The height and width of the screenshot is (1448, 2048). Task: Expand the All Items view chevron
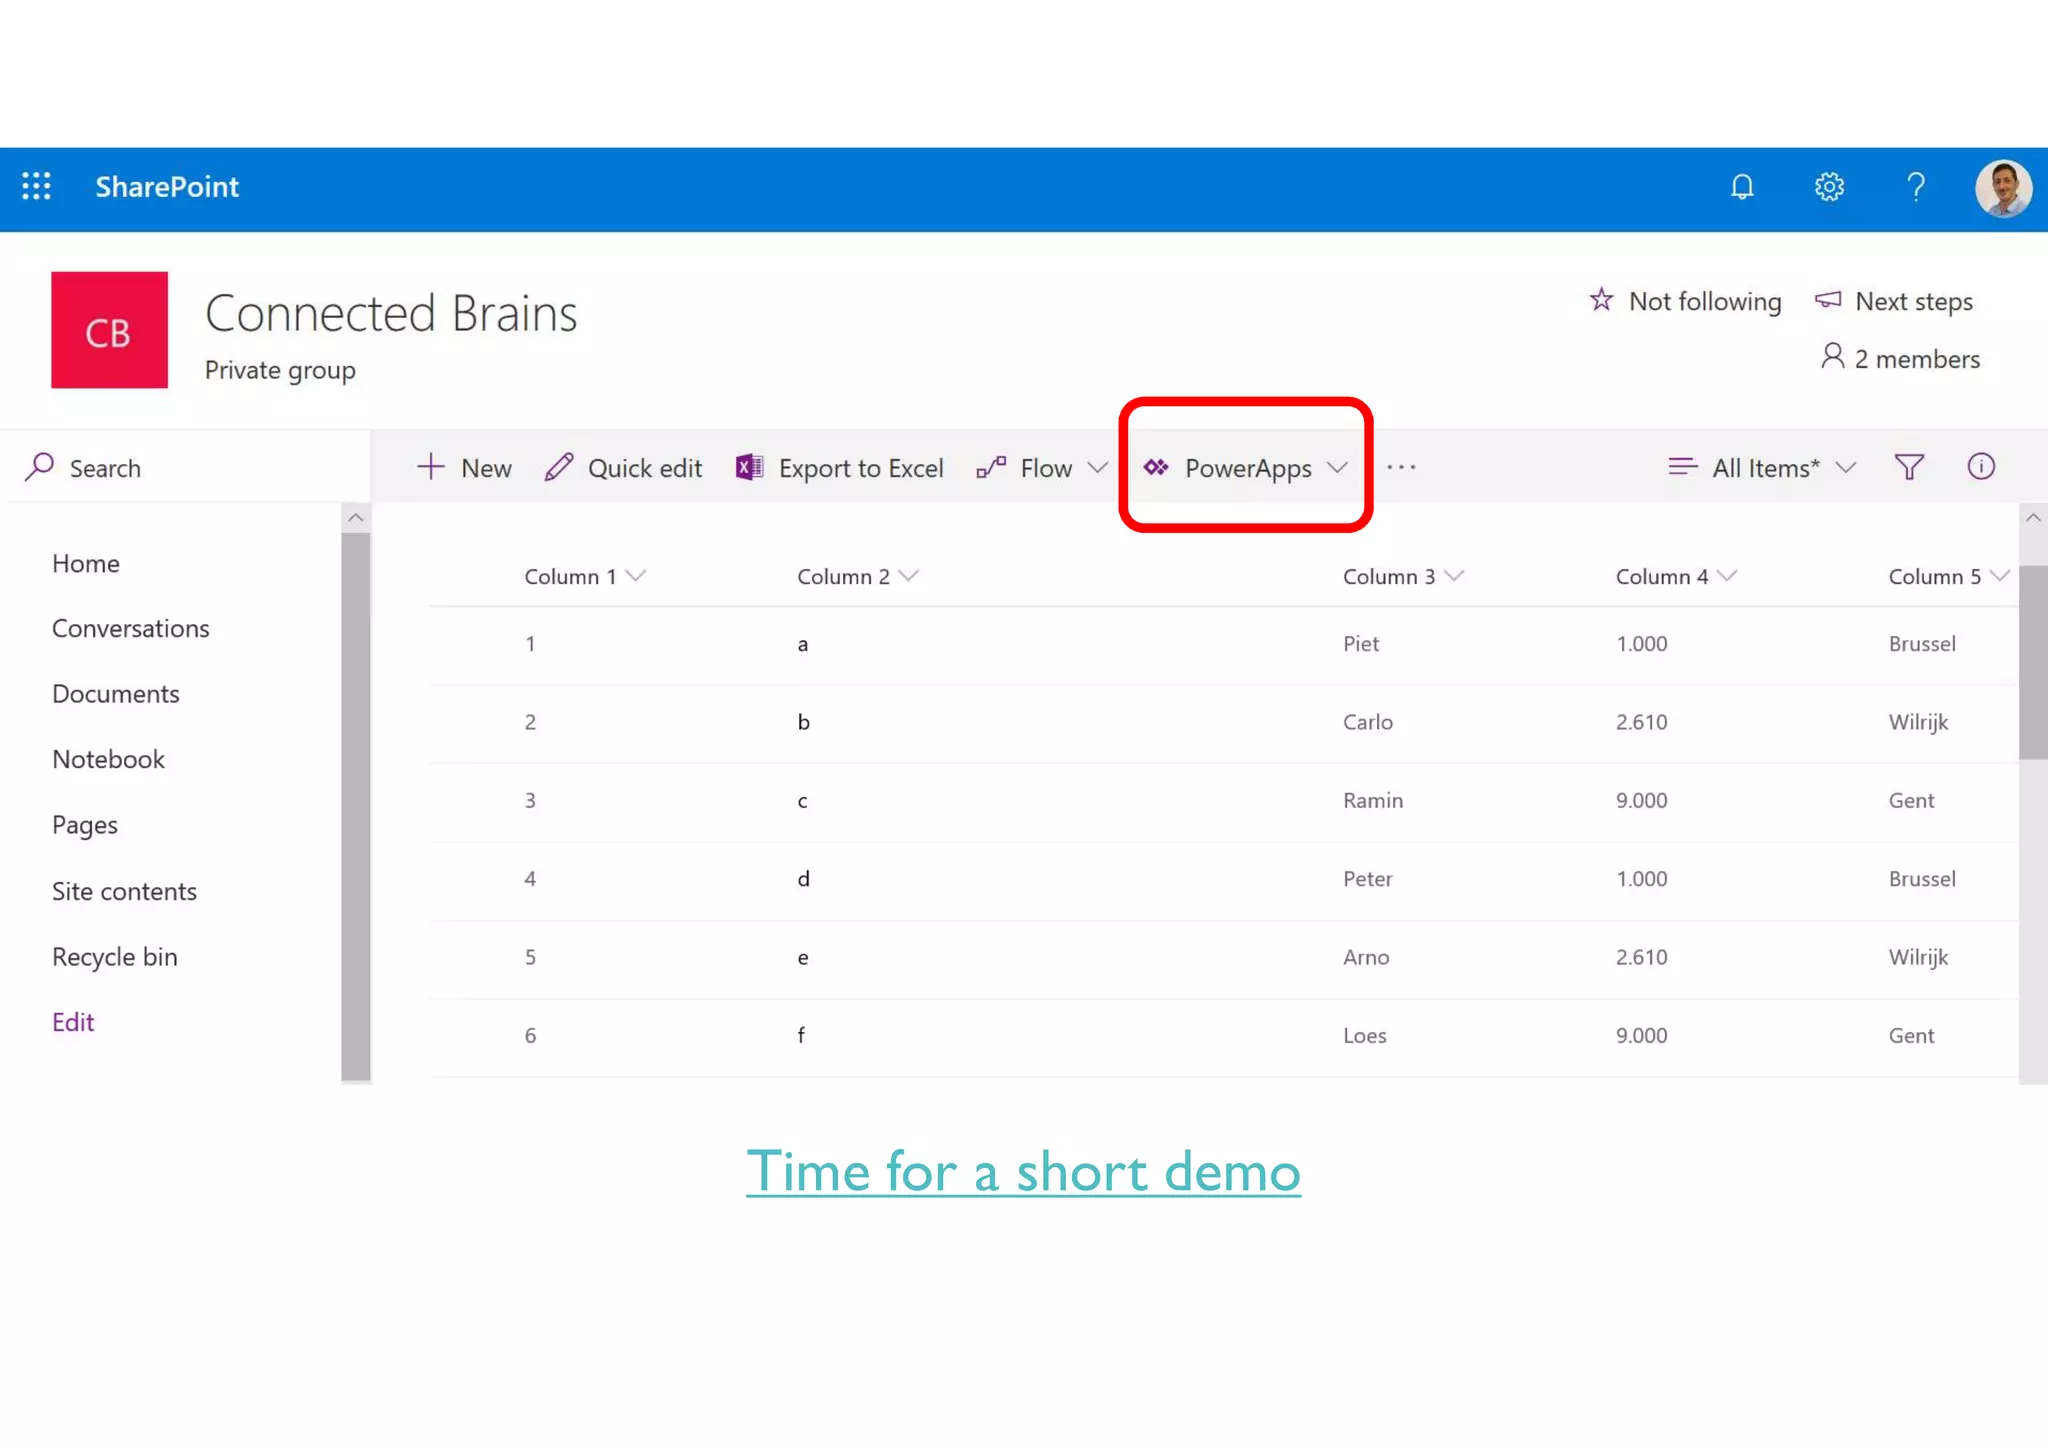[1846, 467]
